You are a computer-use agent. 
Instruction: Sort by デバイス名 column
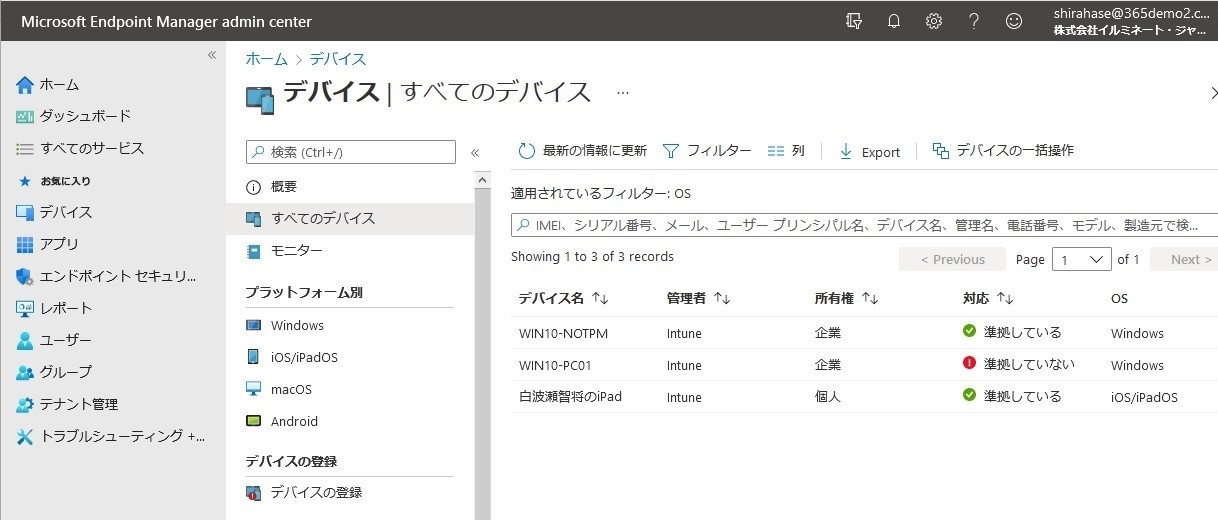564,298
